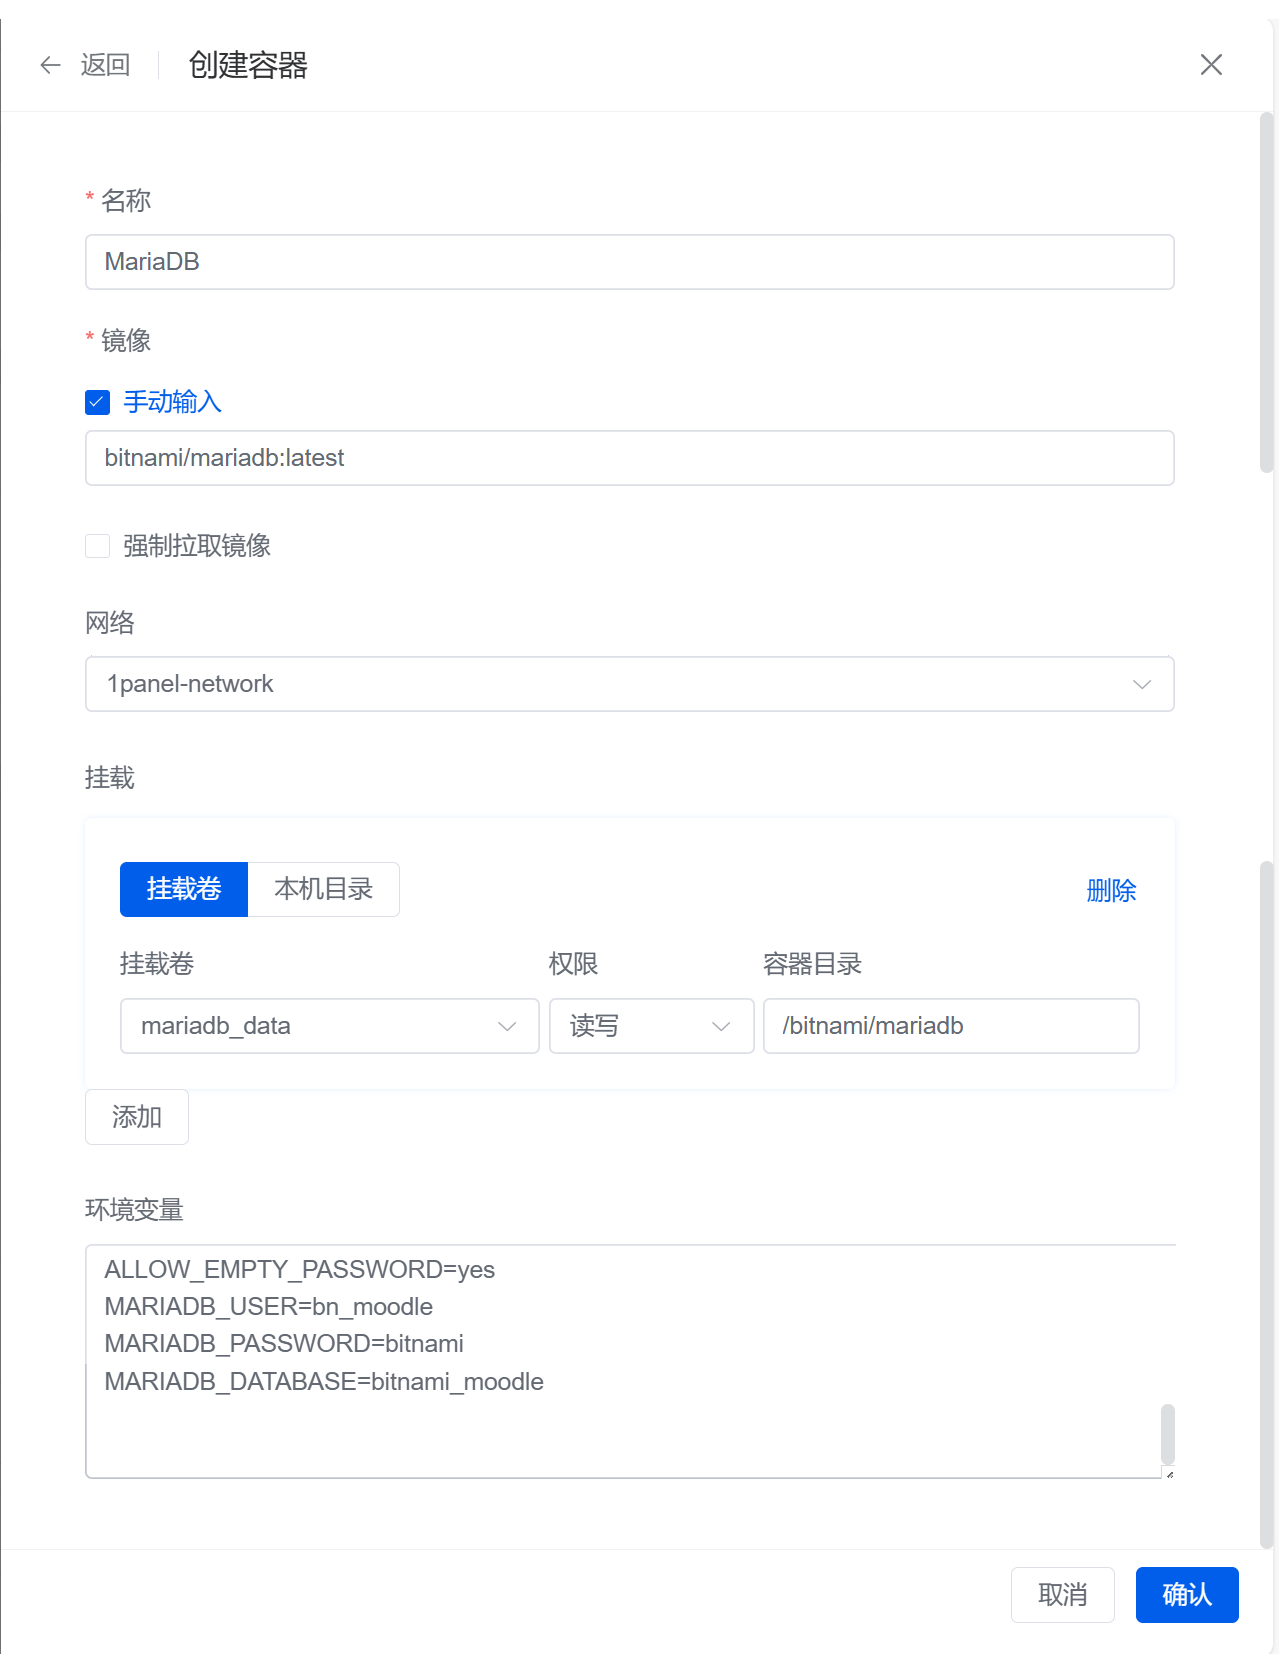
Task: Enable 强制拉取镜像 force pull checkbox
Action: (98, 546)
